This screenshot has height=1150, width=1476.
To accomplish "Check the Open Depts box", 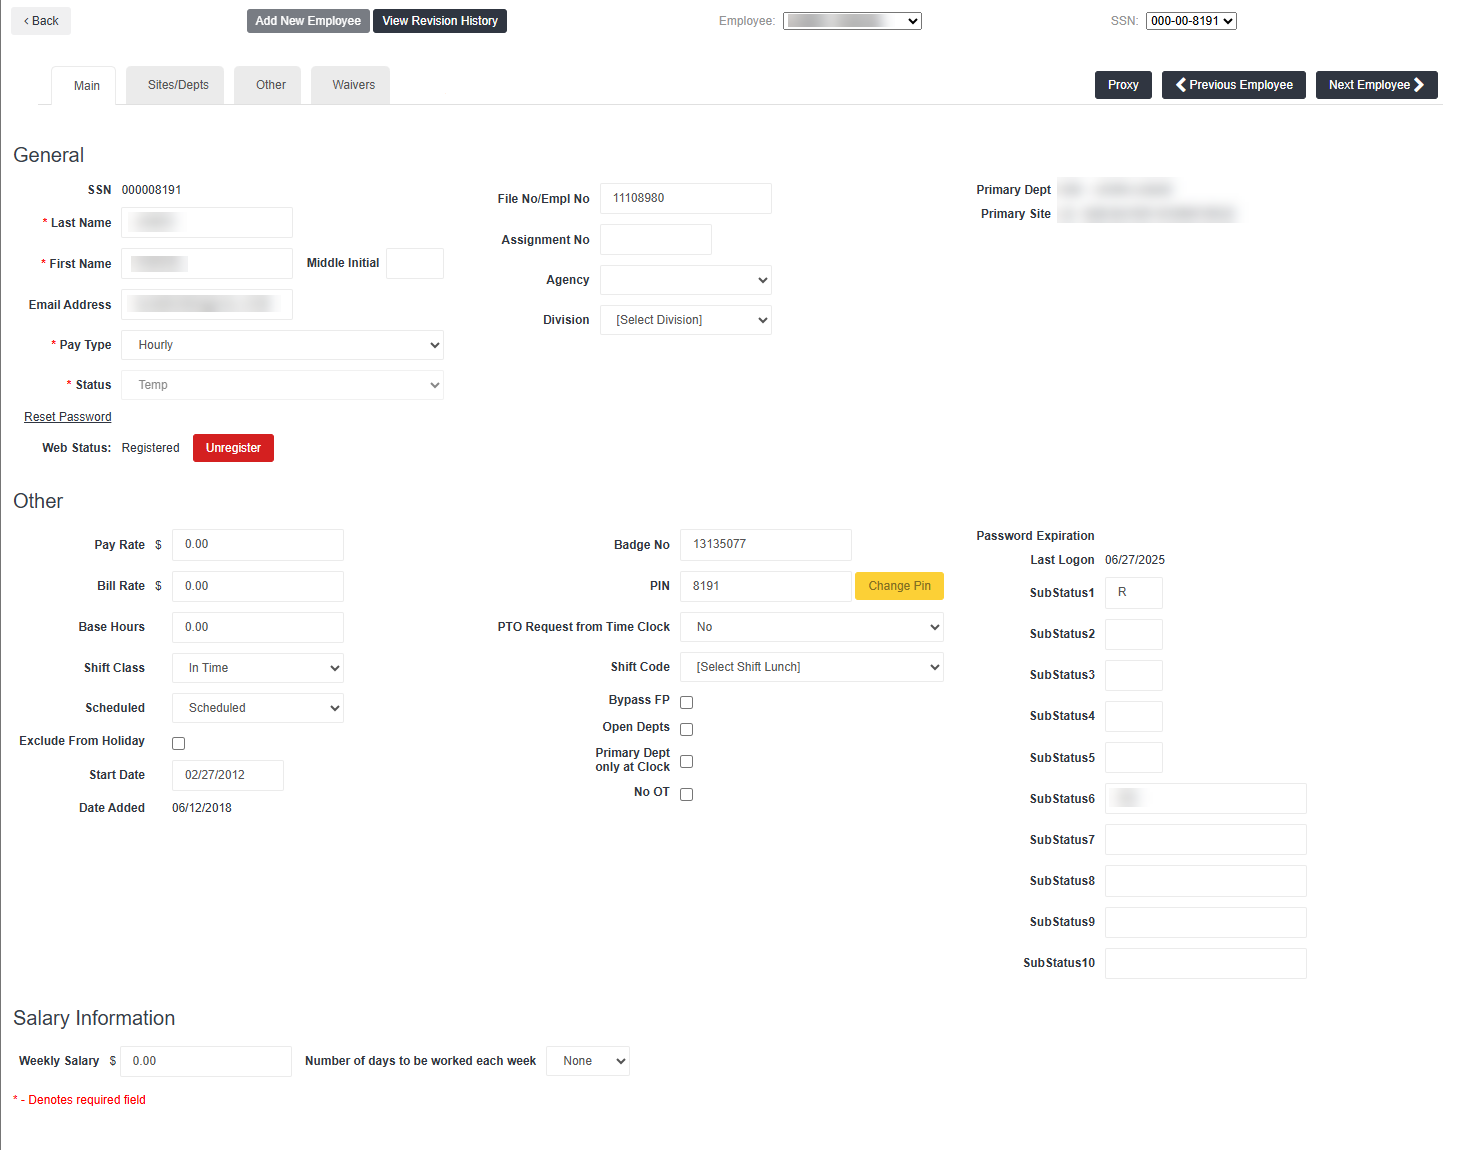I will coord(686,729).
